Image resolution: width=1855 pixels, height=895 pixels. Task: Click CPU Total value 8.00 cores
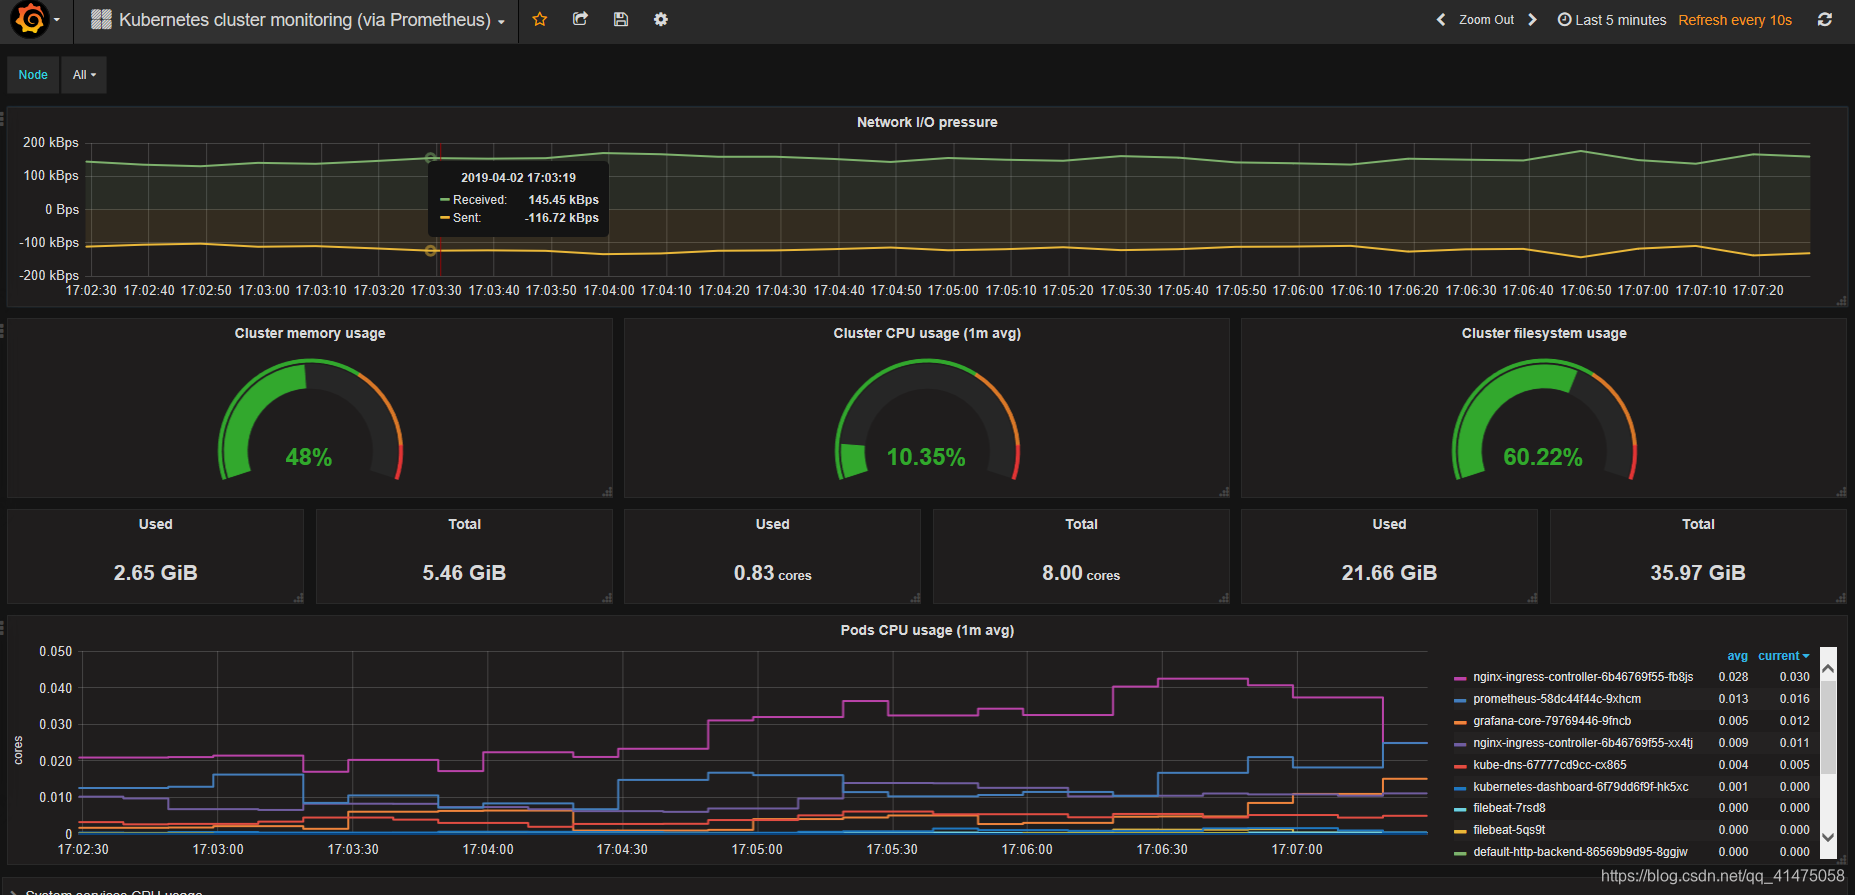pyautogui.click(x=1081, y=573)
